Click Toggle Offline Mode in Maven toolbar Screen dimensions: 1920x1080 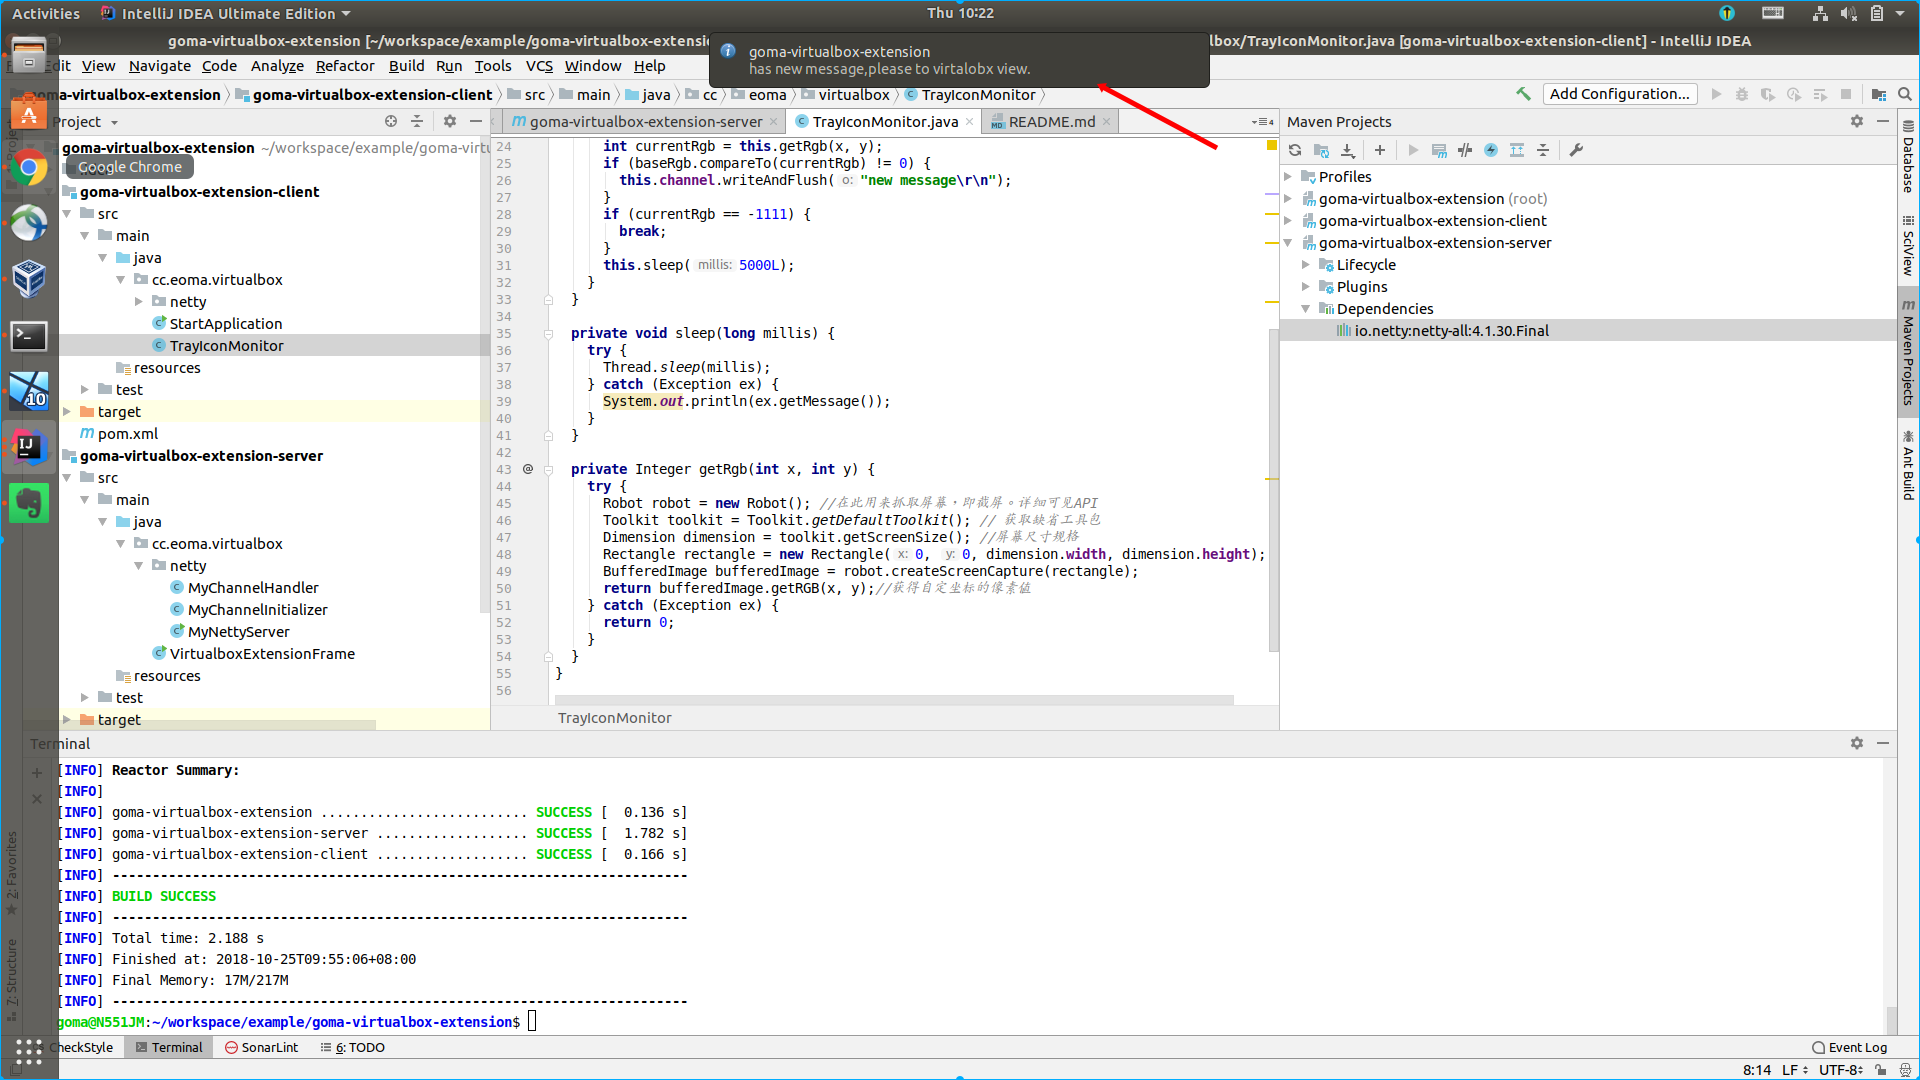[x=1465, y=150]
